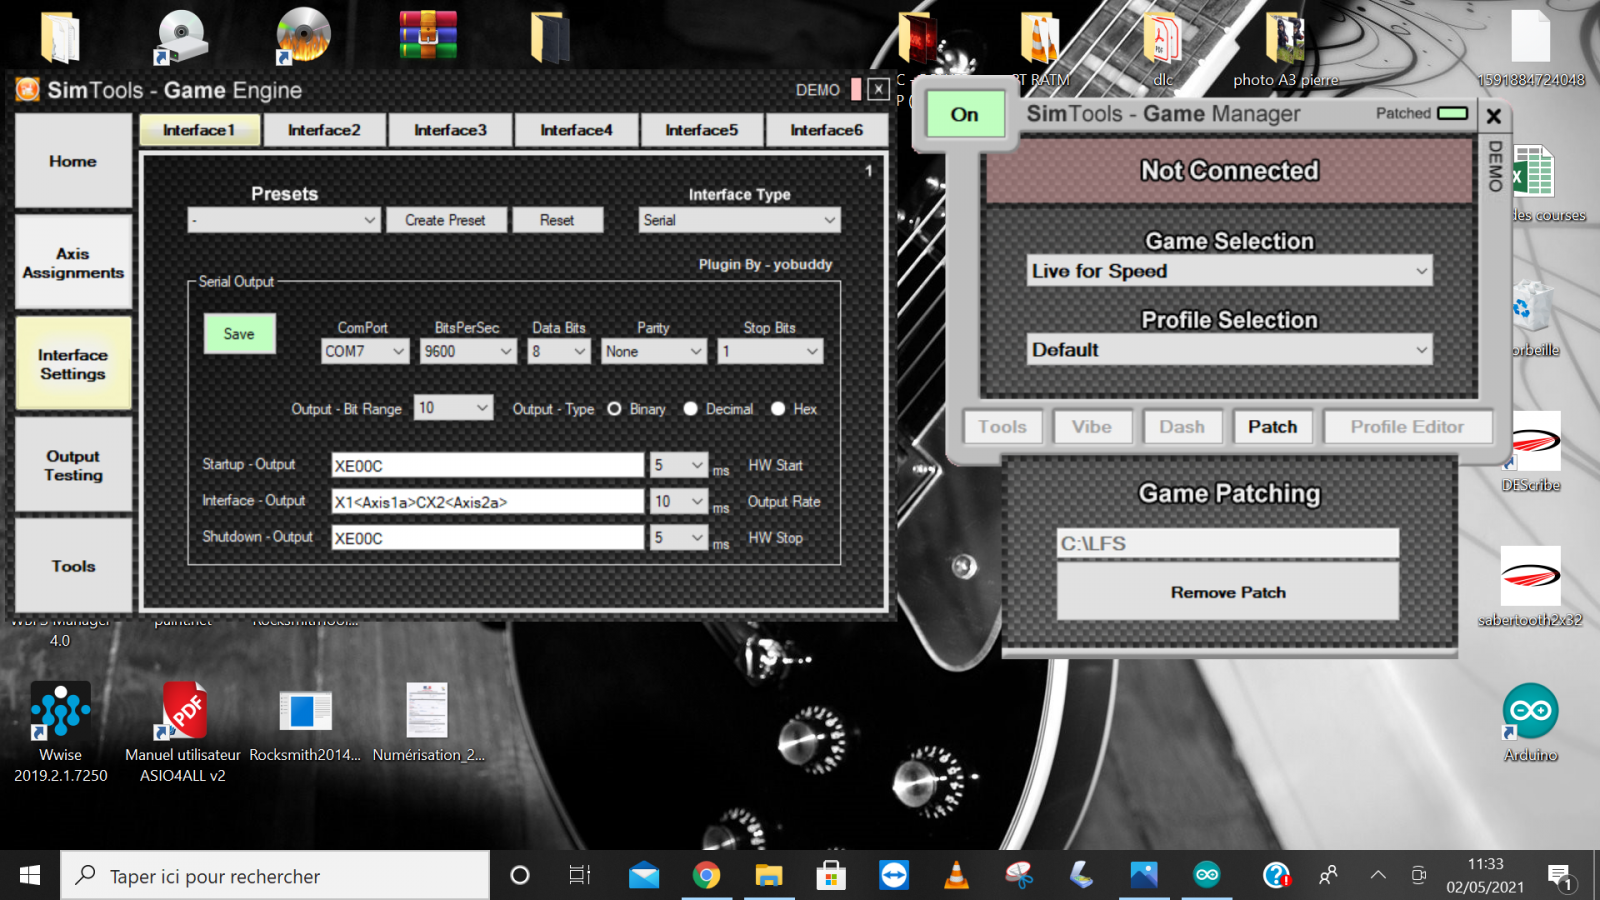This screenshot has width=1600, height=900.
Task: Go to Home in Game Engine sidebar
Action: (74, 161)
